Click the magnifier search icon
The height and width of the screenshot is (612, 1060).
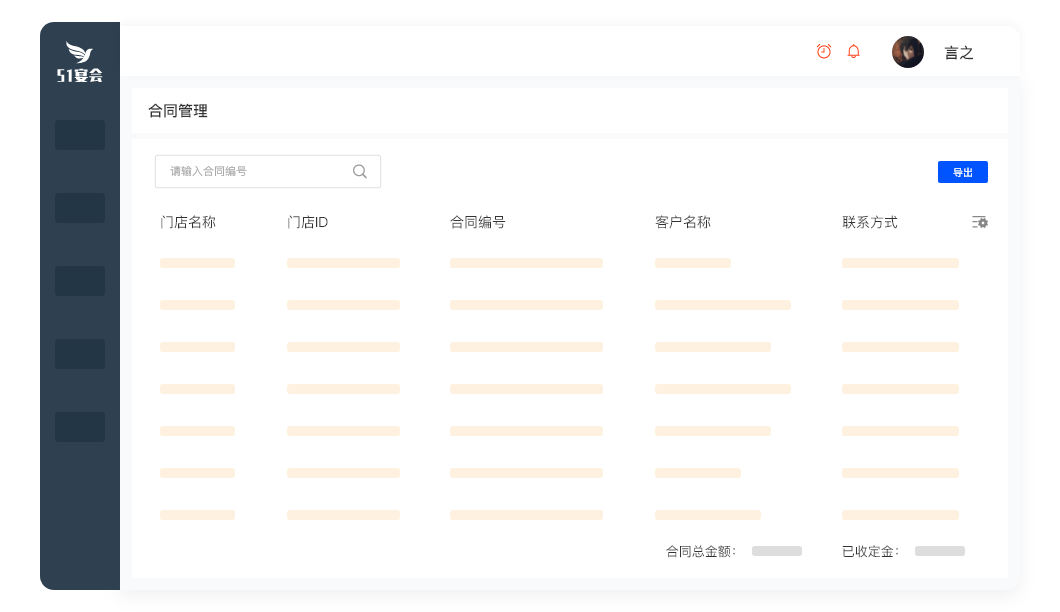(360, 171)
